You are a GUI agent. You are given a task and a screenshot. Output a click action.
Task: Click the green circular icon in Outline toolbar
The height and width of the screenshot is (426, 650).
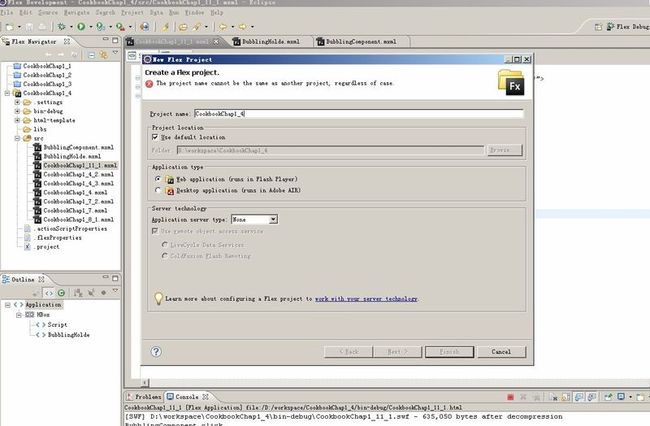tap(61, 293)
